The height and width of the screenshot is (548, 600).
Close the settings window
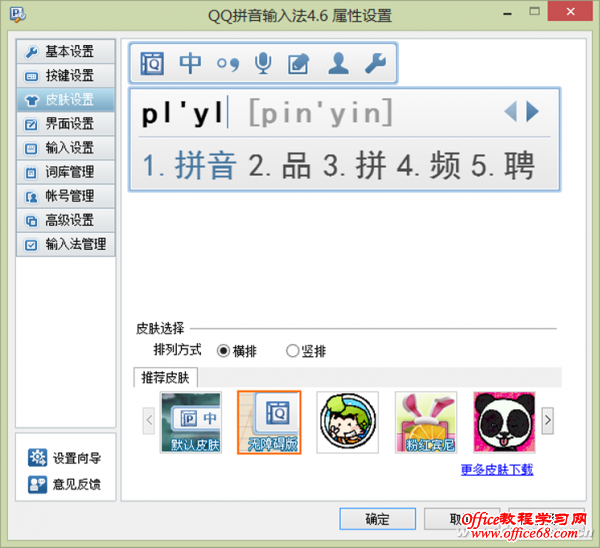click(570, 11)
